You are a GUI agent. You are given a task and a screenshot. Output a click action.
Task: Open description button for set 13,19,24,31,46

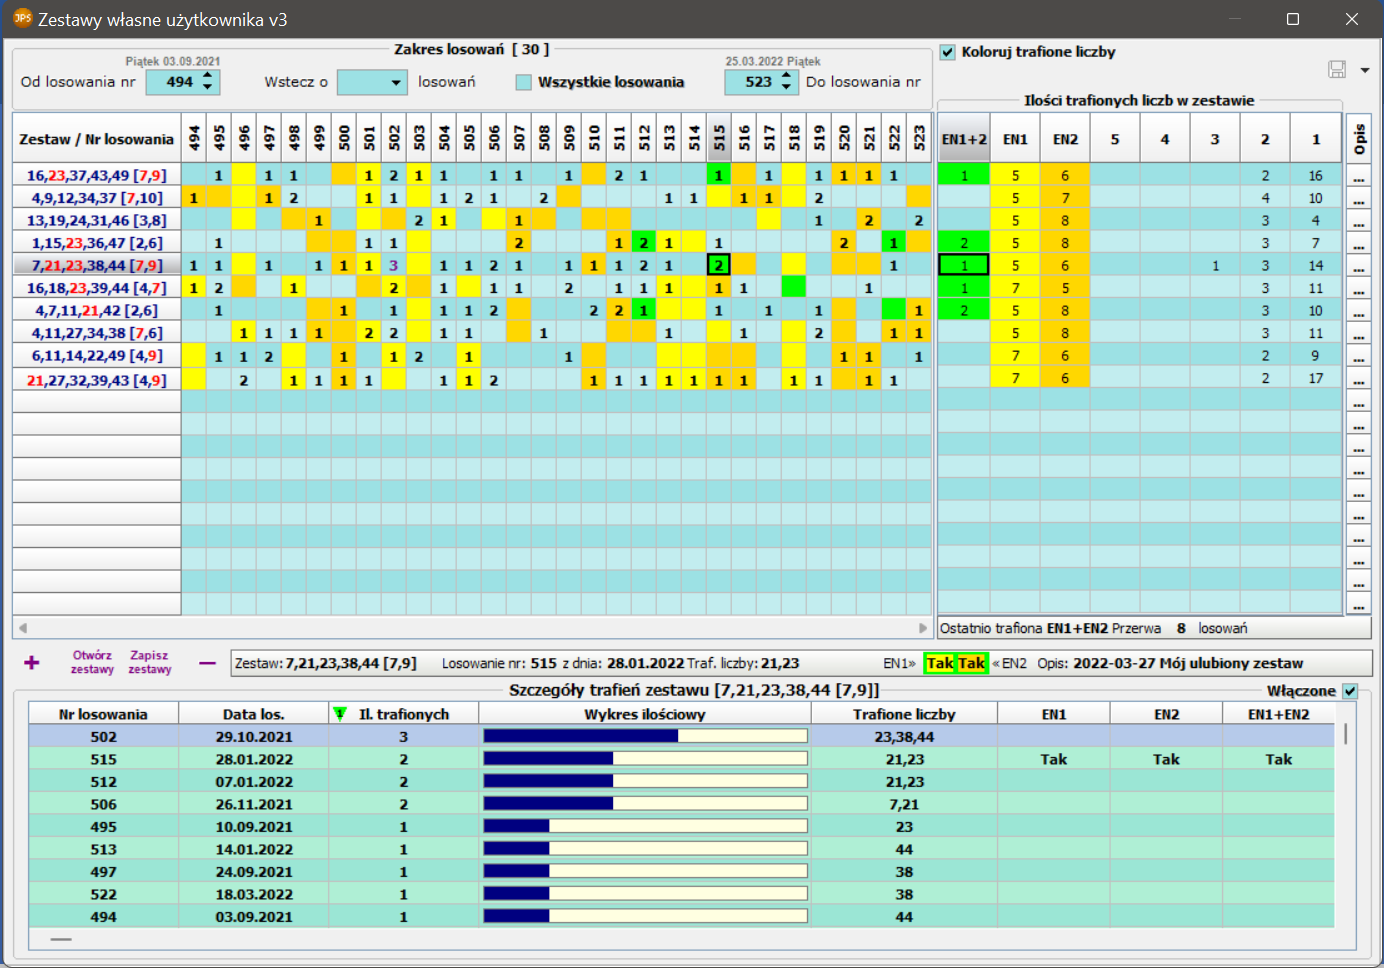(x=1358, y=221)
